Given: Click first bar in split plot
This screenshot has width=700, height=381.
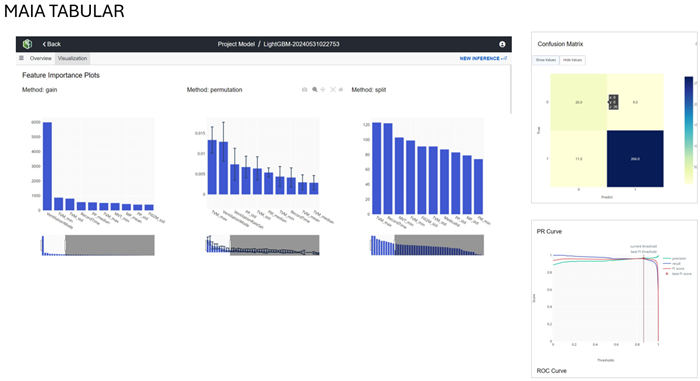Looking at the screenshot, I should [x=377, y=168].
